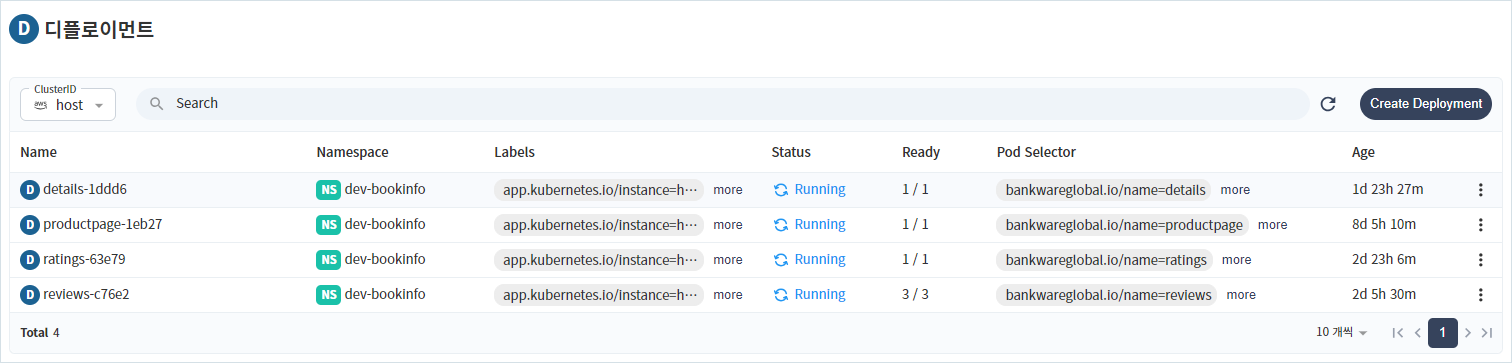This screenshot has width=1512, height=363.
Task: Open kebab menu for details-1ddd6 row
Action: tap(1481, 190)
